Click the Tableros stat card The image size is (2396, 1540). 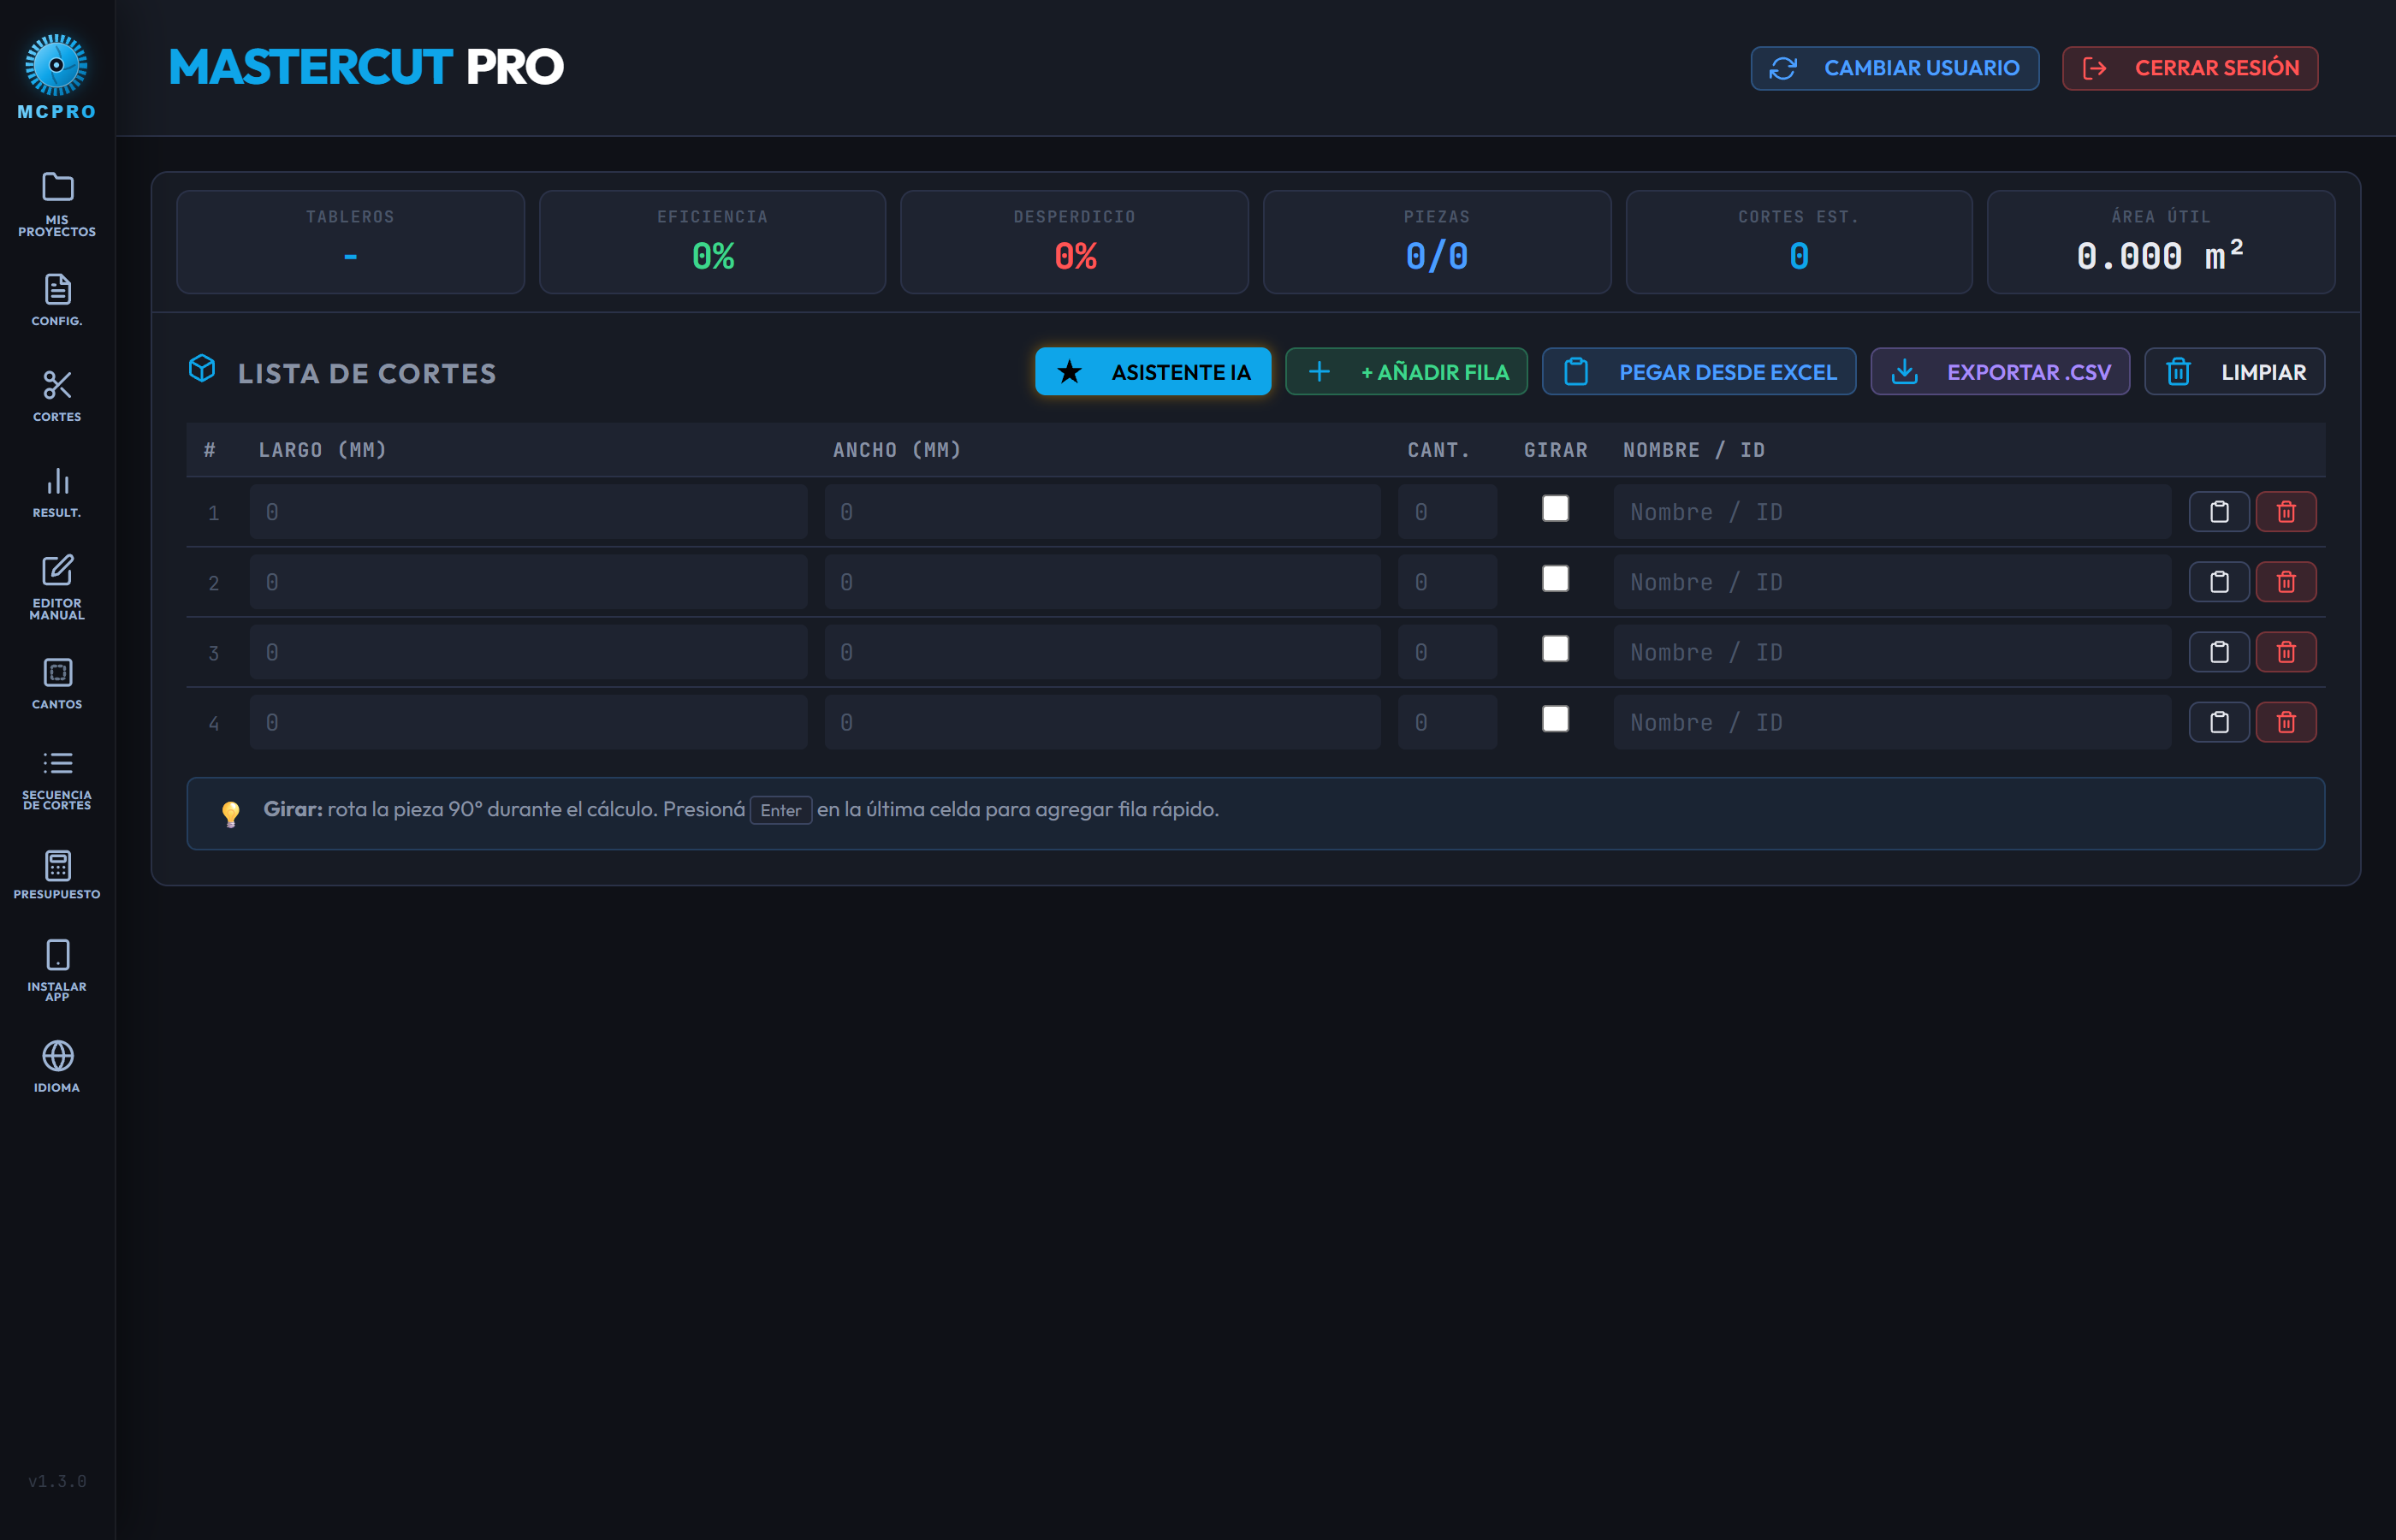[350, 242]
